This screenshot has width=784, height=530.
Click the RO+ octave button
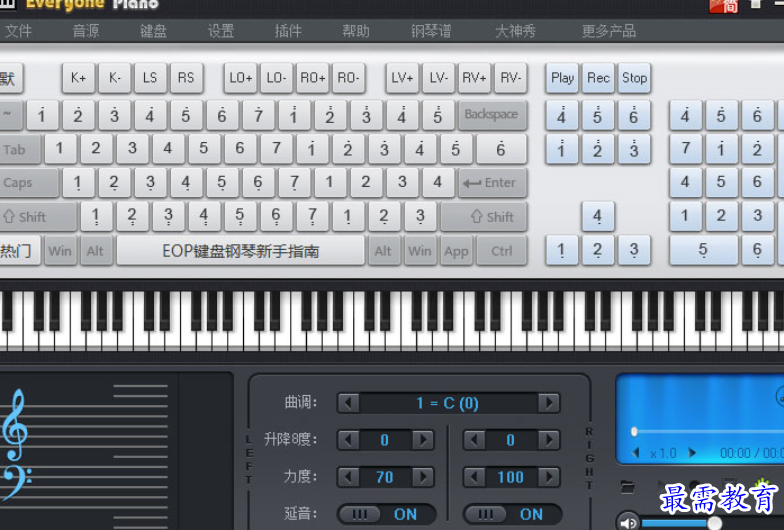(312, 78)
